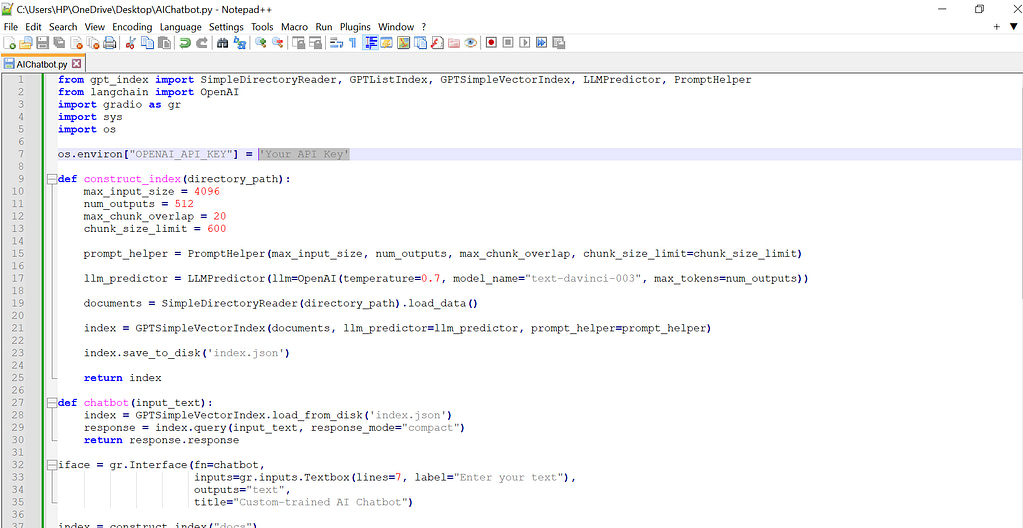The height and width of the screenshot is (528, 1023).
Task: Click the value 4096 on line 10
Action: coord(207,191)
